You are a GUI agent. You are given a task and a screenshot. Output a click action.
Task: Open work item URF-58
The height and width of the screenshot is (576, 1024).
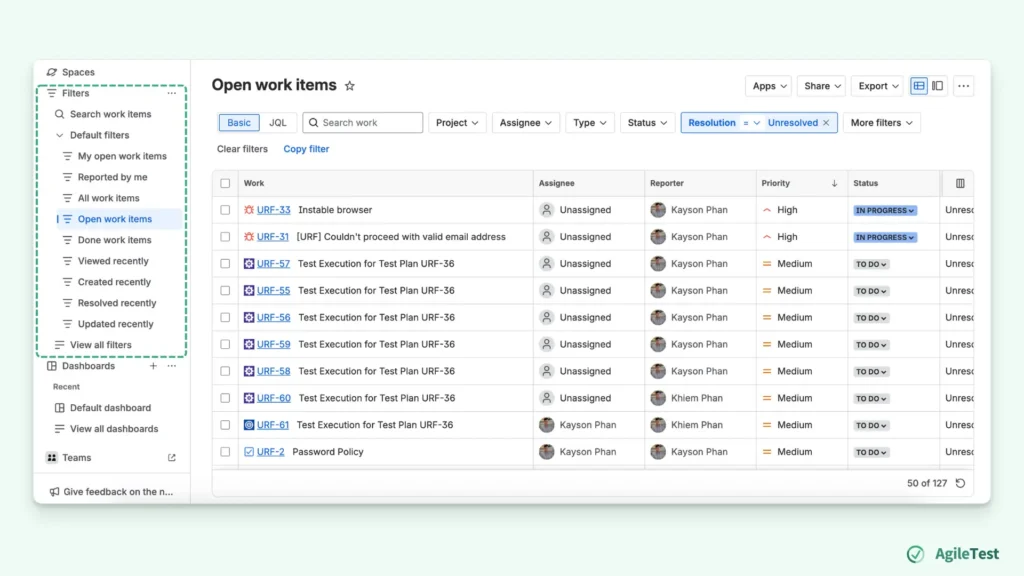pos(273,371)
